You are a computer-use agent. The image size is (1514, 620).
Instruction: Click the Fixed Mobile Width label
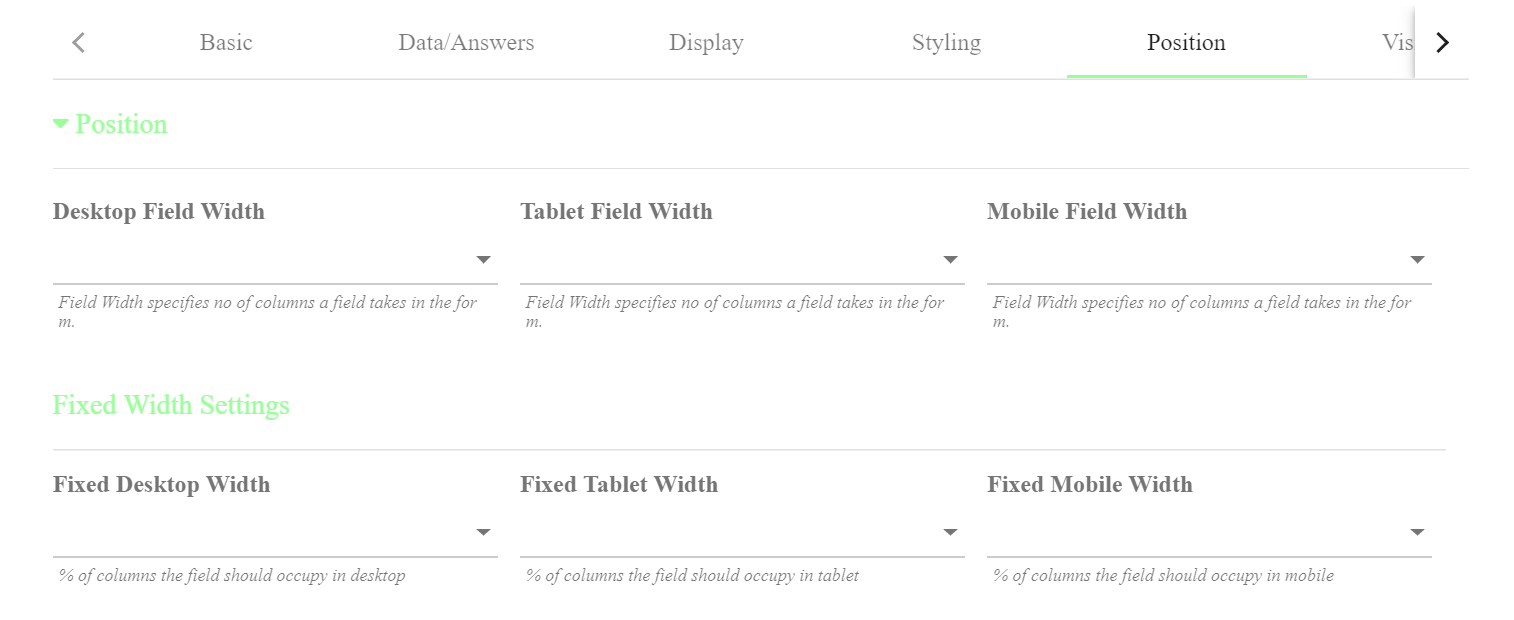click(1090, 485)
